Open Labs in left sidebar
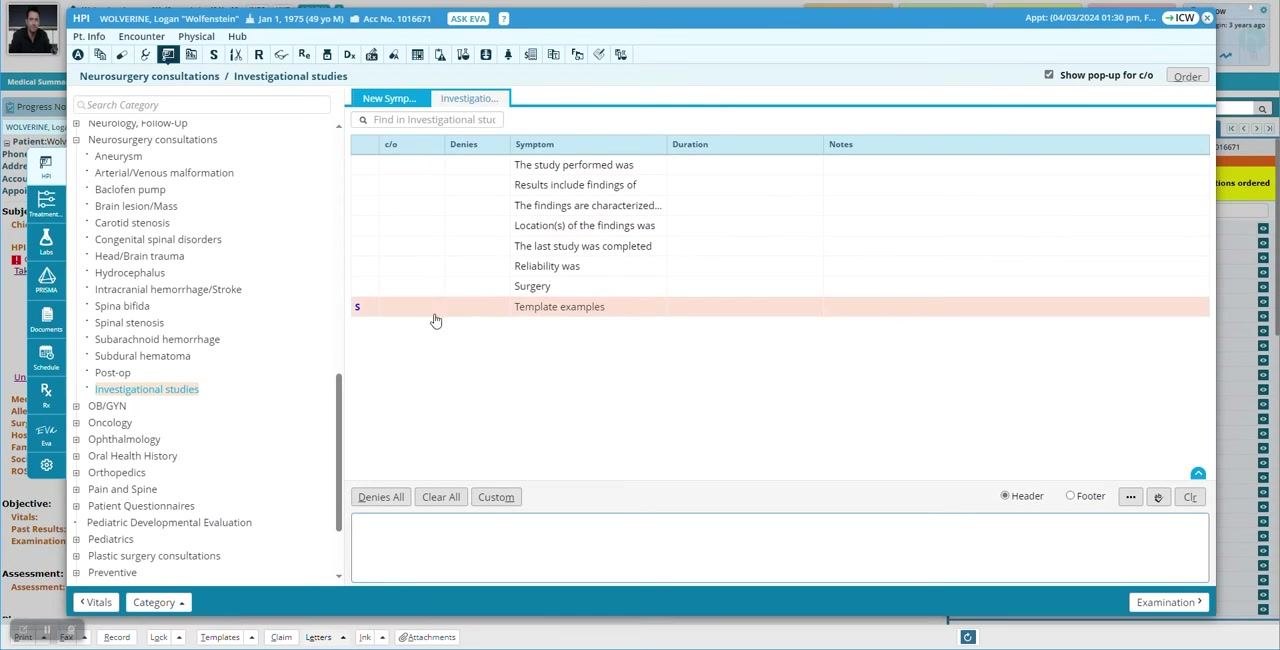The height and width of the screenshot is (650, 1280). (x=46, y=242)
